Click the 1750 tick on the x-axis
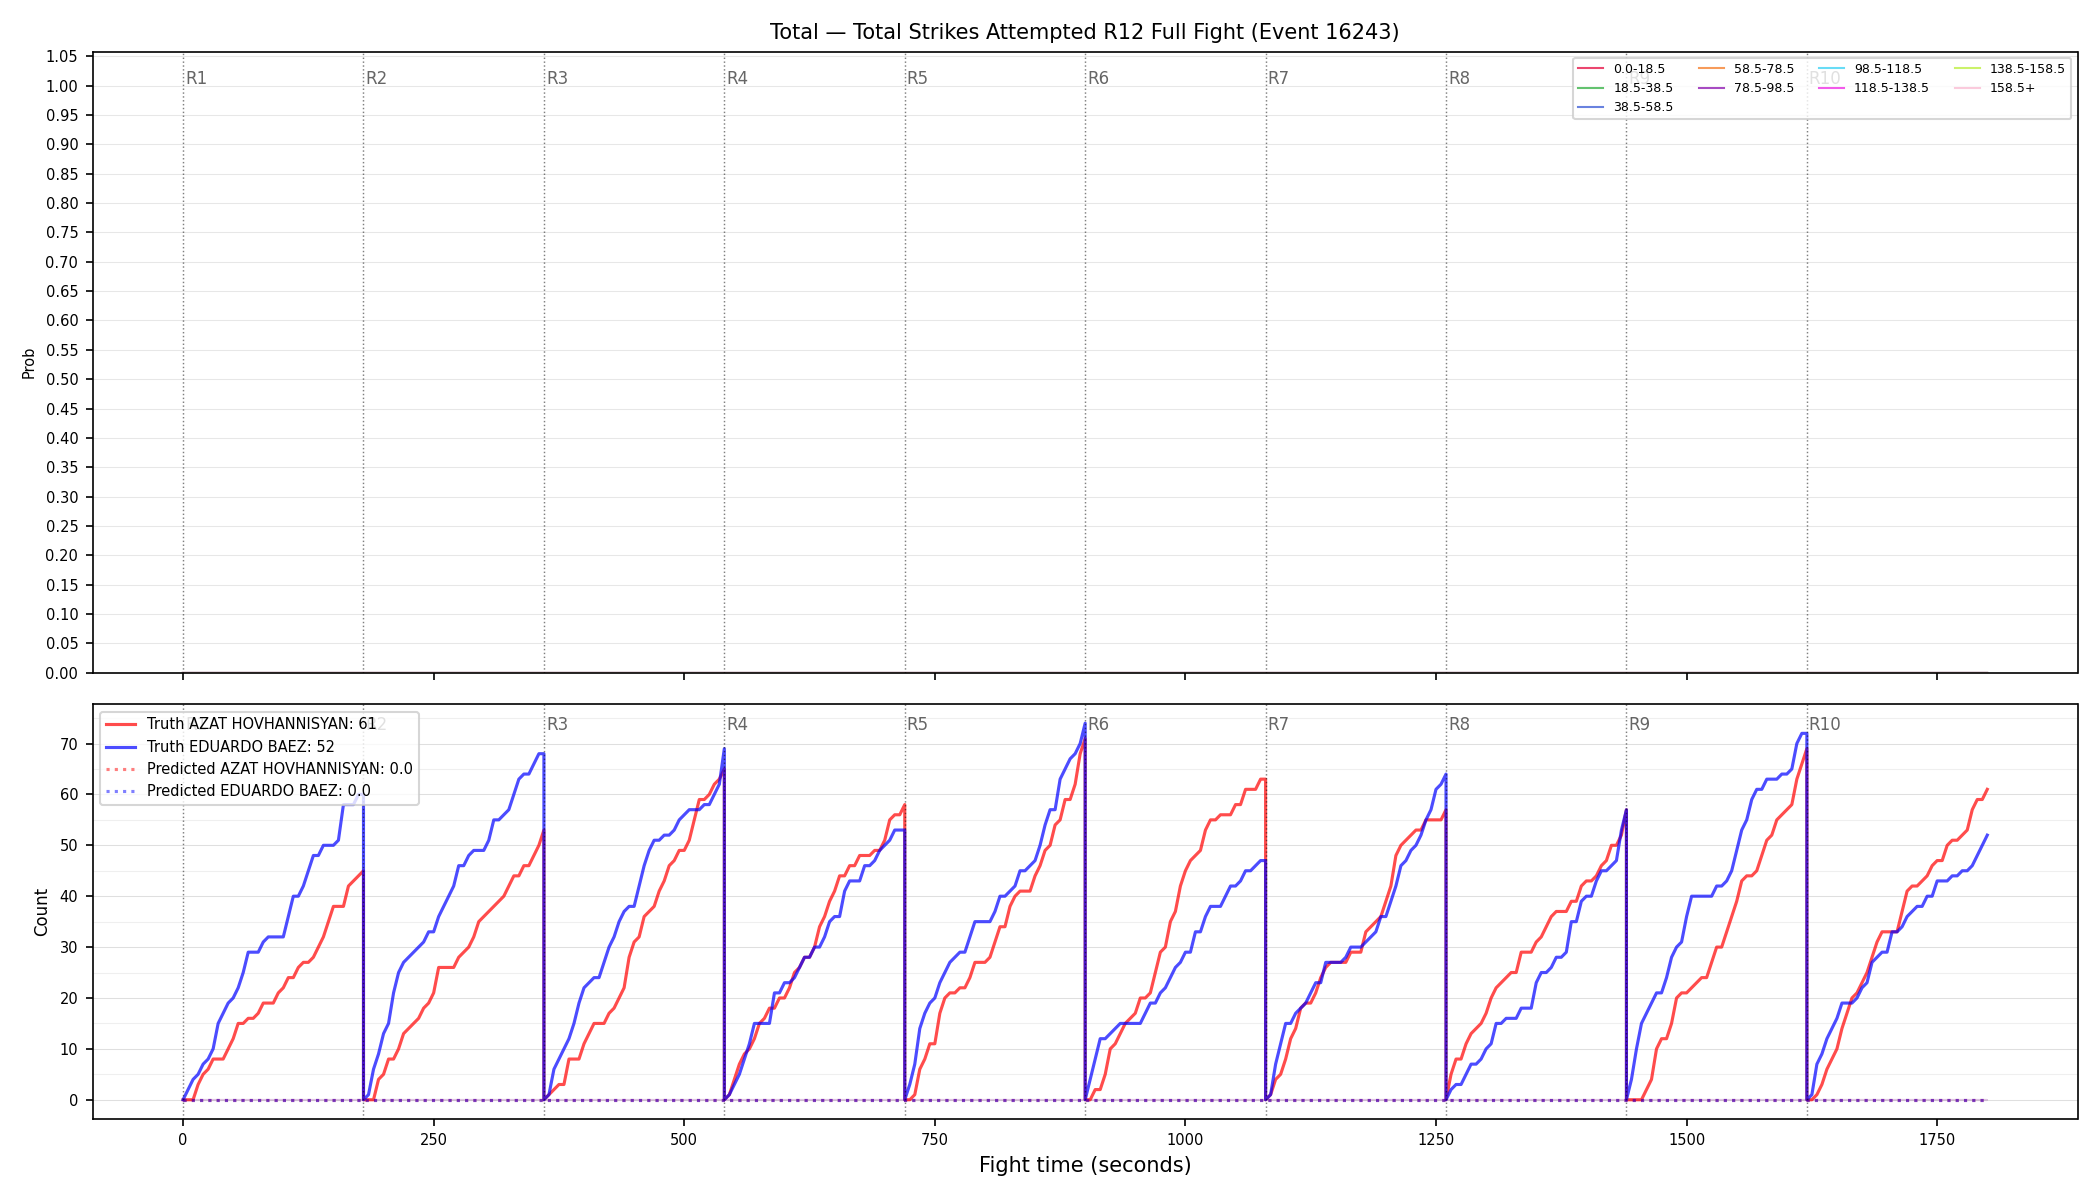Viewport: 2100px width, 1200px height. [x=1937, y=1139]
